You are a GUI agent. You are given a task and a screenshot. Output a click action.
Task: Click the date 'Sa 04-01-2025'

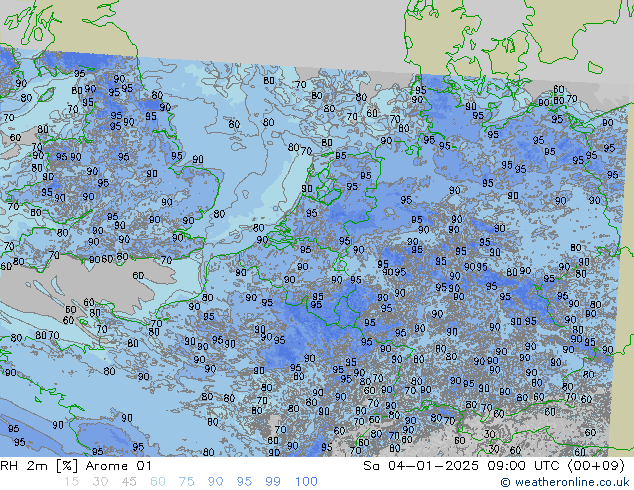coord(421,466)
